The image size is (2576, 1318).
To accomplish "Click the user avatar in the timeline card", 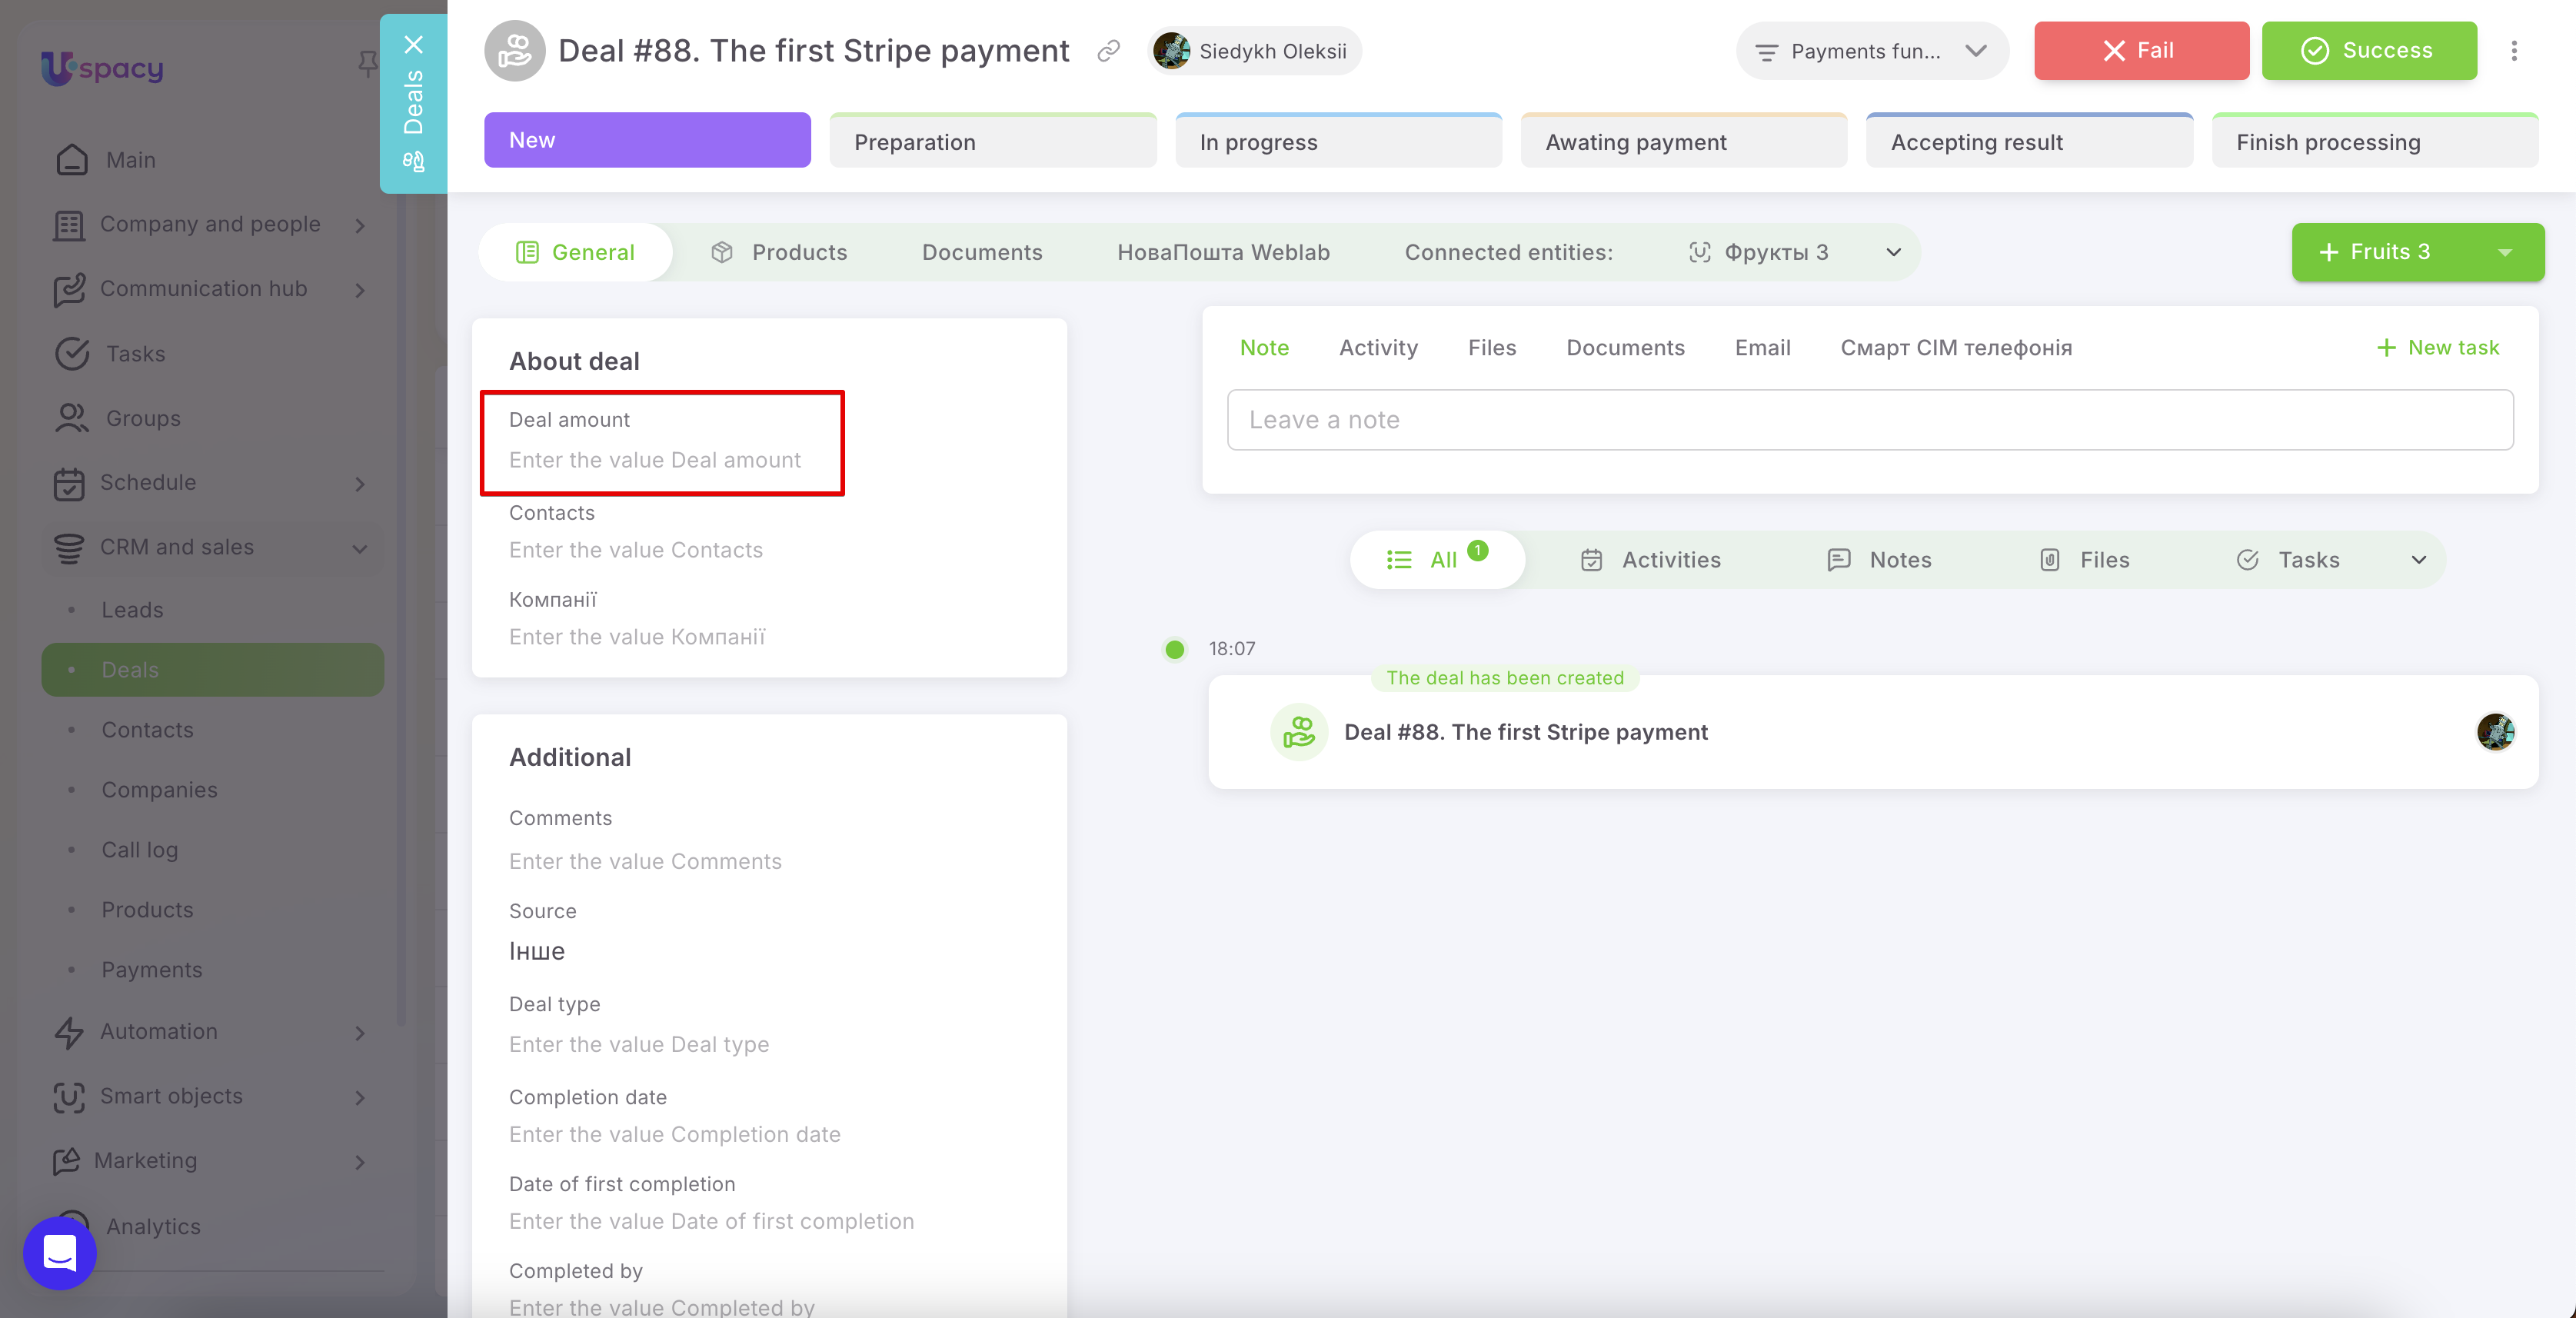I will [x=2495, y=732].
